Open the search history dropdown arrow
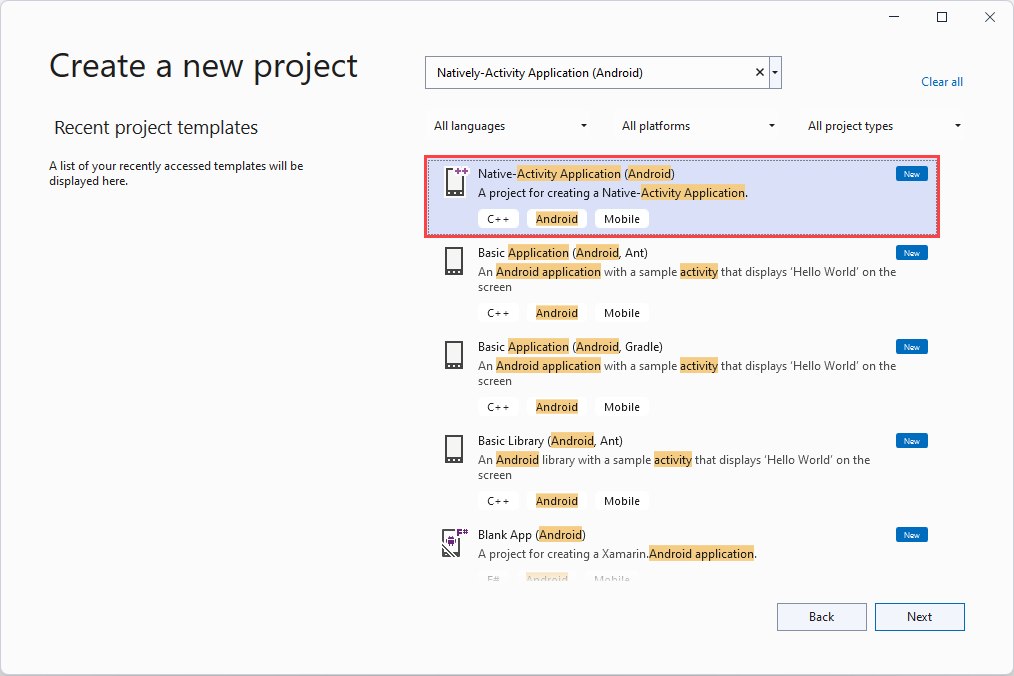 774,72
